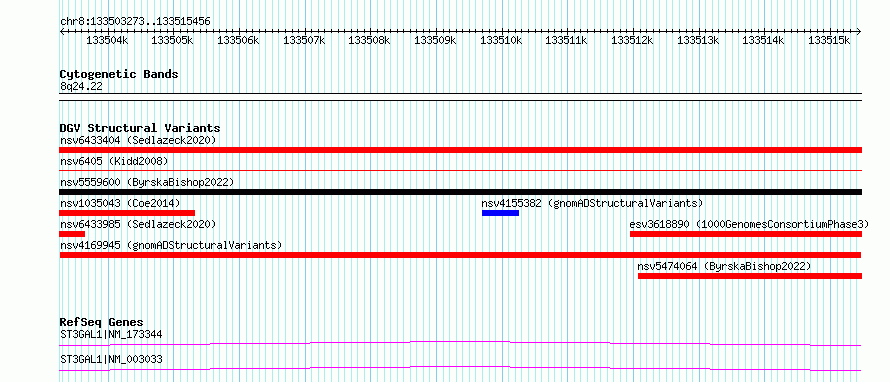The height and width of the screenshot is (382, 890).
Task: Click the 8q24.22 cytogenetic band label
Action: coord(81,87)
